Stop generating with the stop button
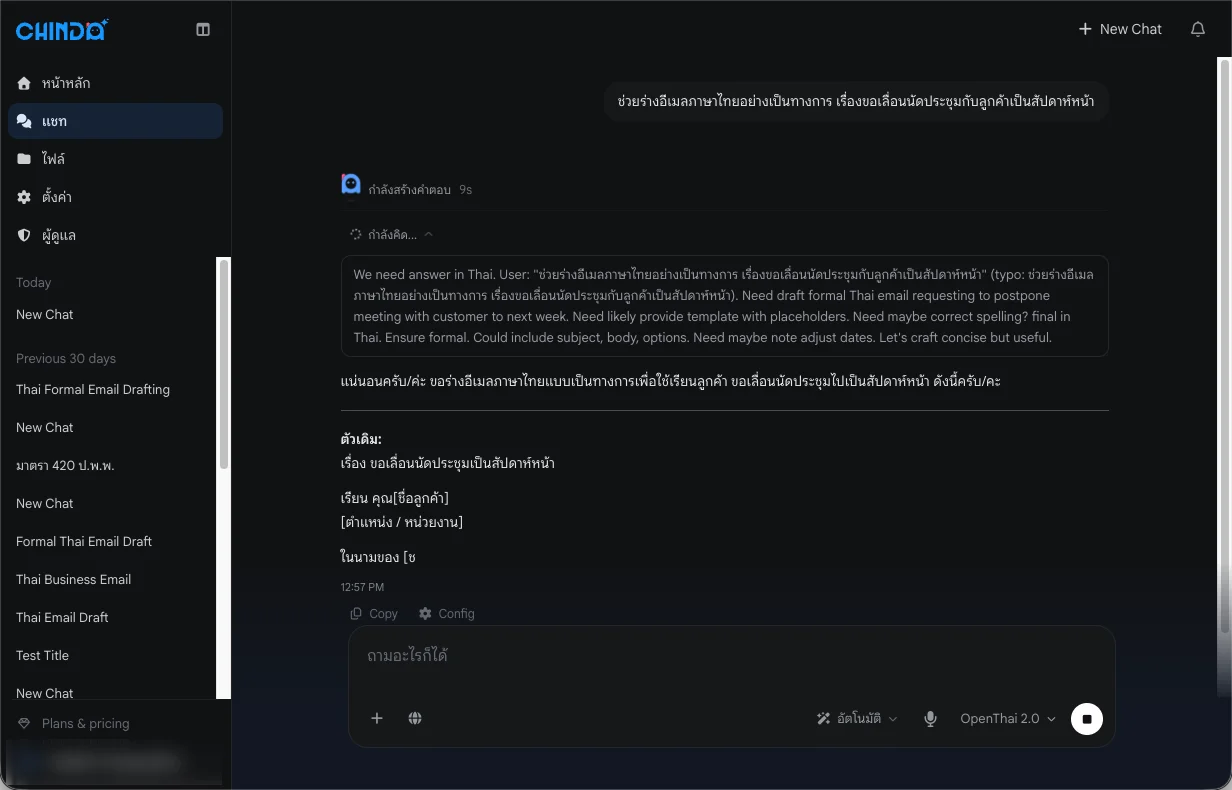The image size is (1232, 790). point(1087,719)
